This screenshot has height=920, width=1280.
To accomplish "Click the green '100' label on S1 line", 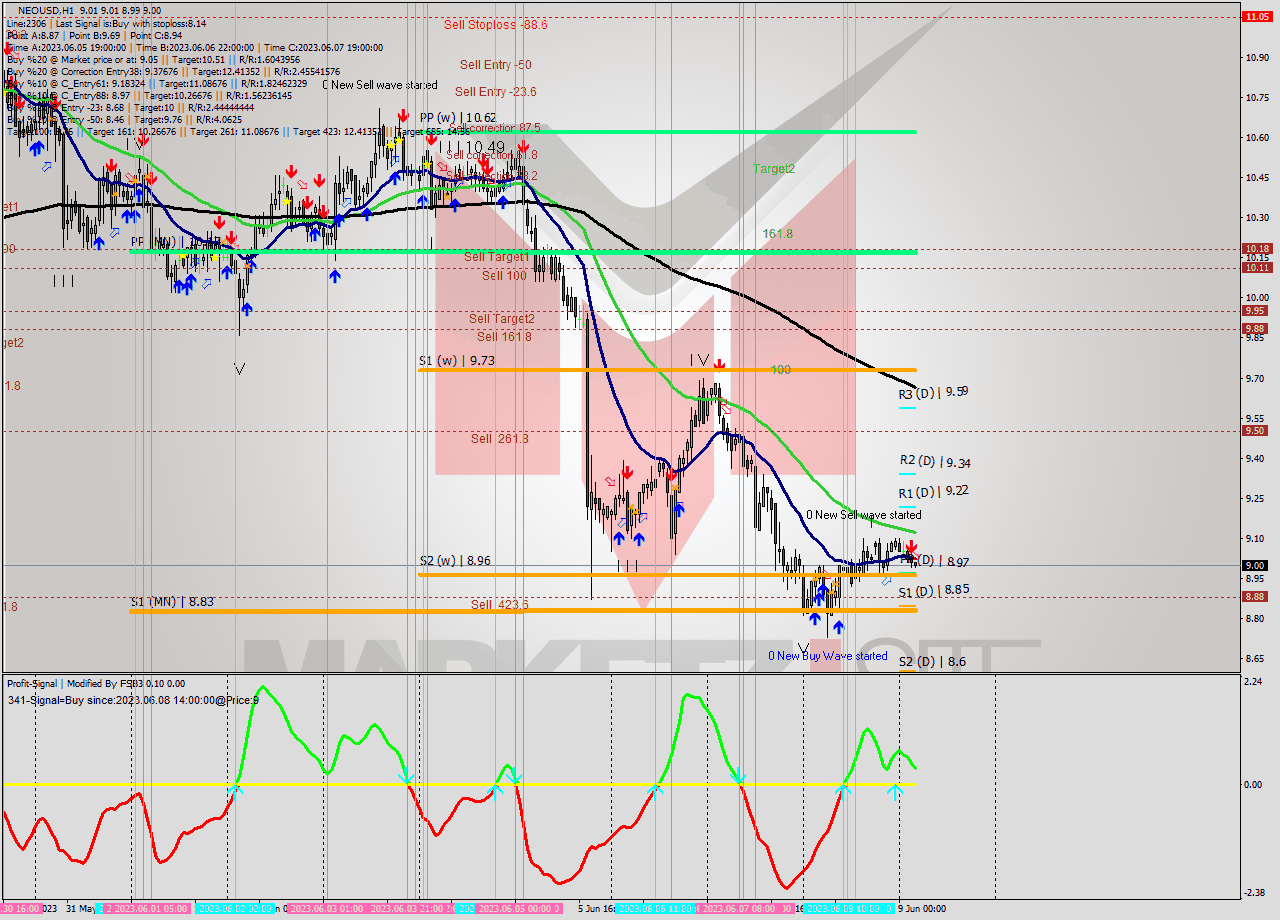I will click(781, 370).
